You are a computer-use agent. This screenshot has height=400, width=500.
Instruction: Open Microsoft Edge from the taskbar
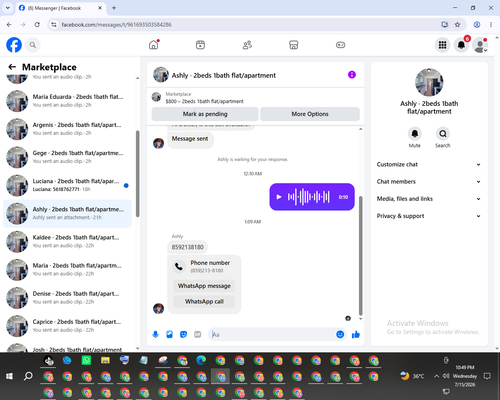[201, 360]
